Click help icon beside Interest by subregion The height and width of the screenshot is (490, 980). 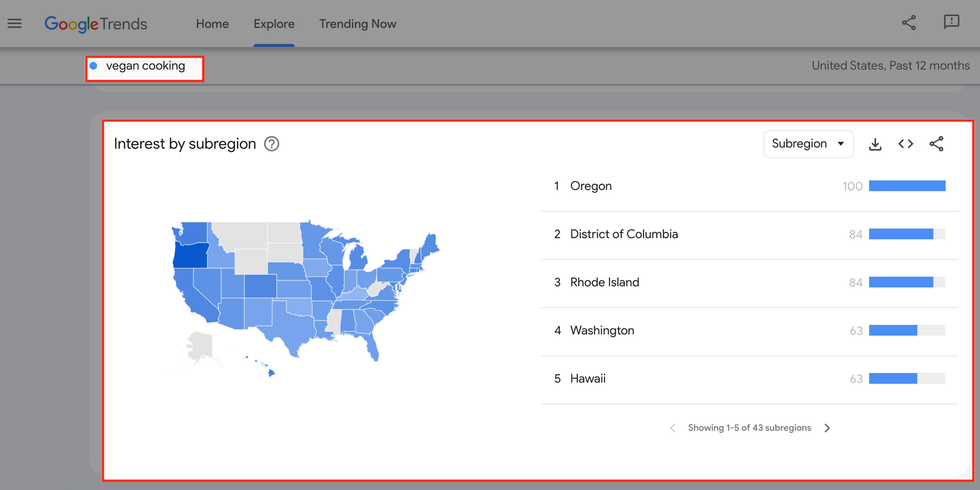click(x=271, y=144)
